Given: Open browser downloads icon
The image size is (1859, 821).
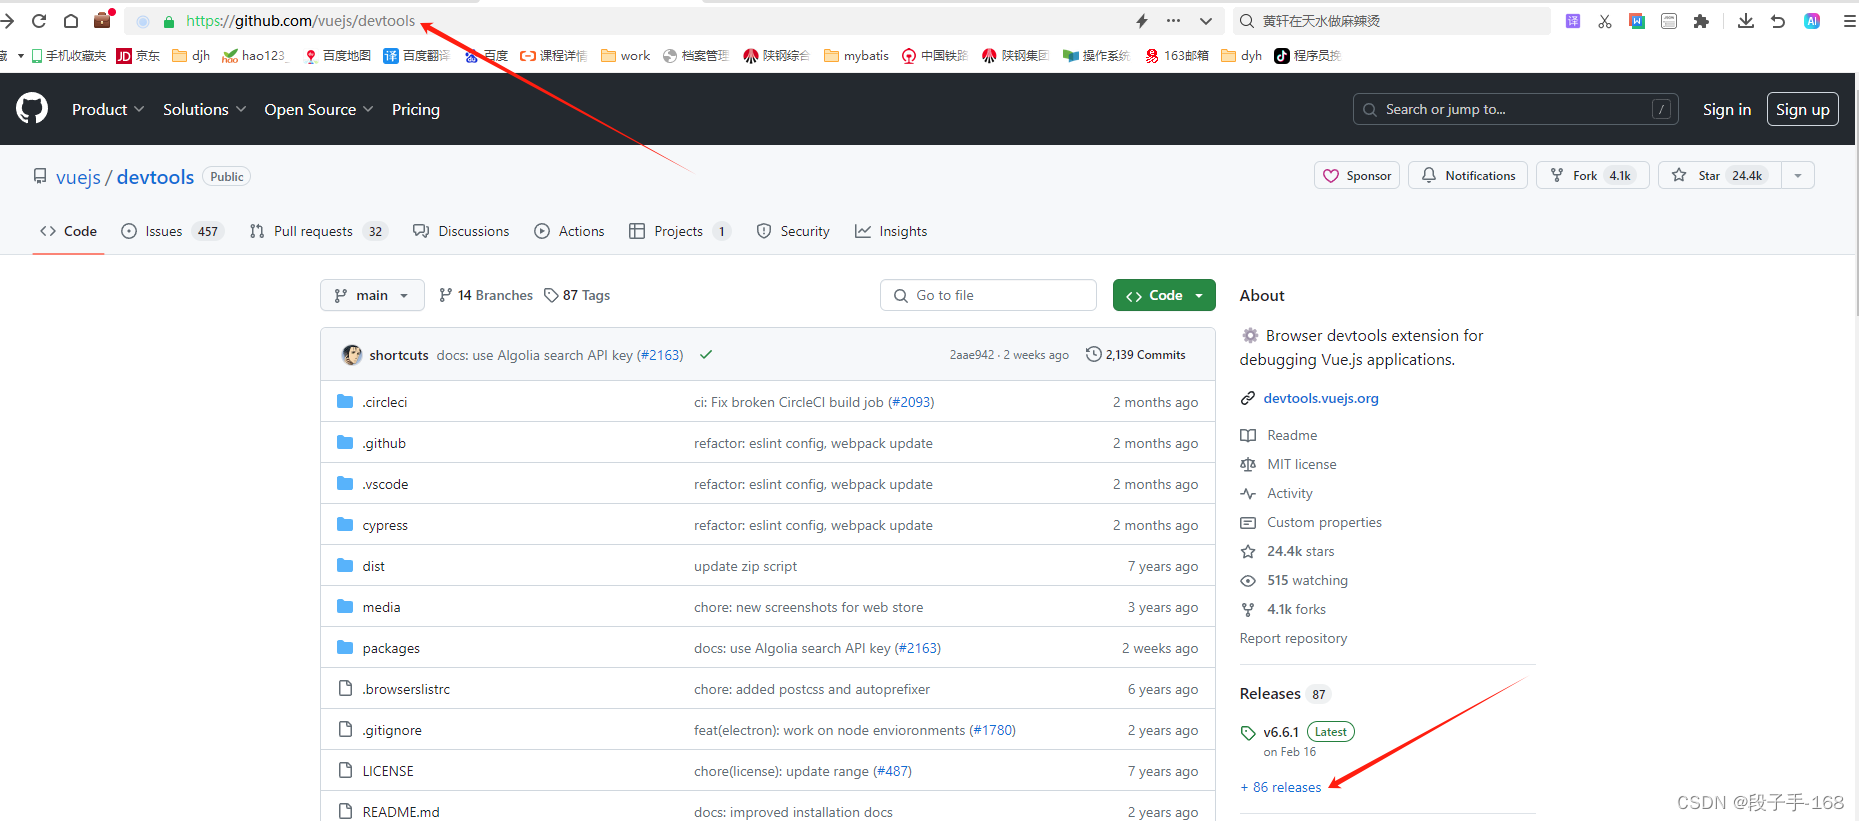Looking at the screenshot, I should point(1746,20).
